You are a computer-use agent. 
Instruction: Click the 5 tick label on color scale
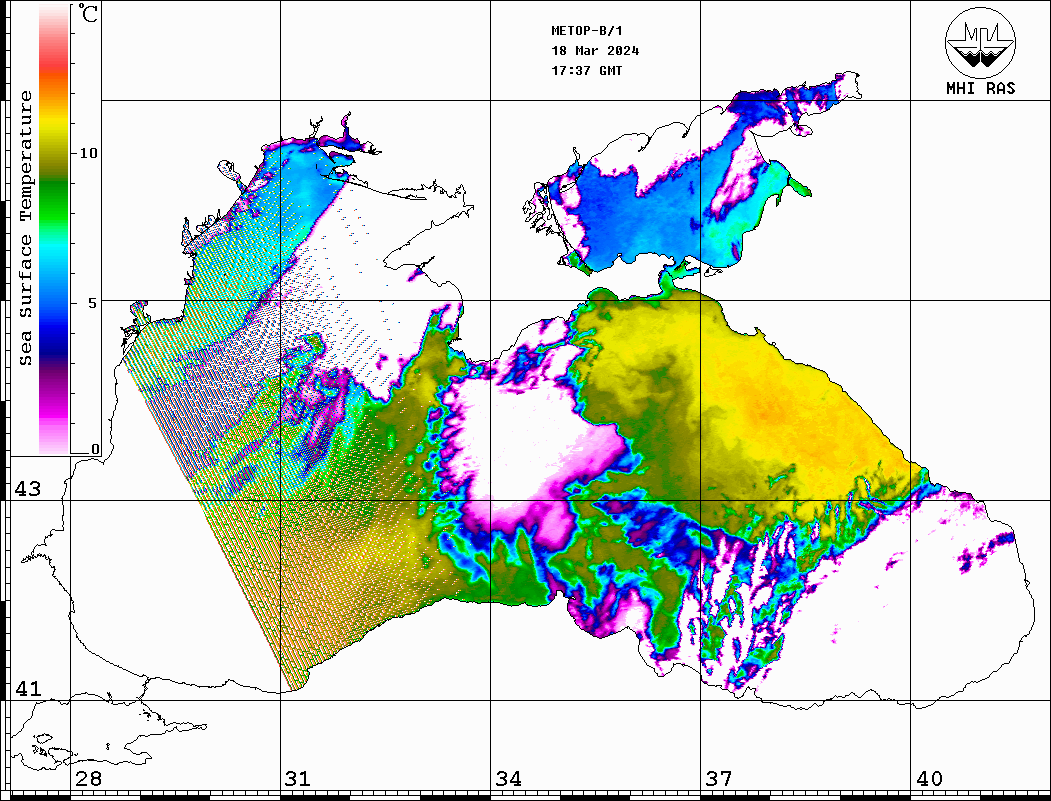pos(92,303)
